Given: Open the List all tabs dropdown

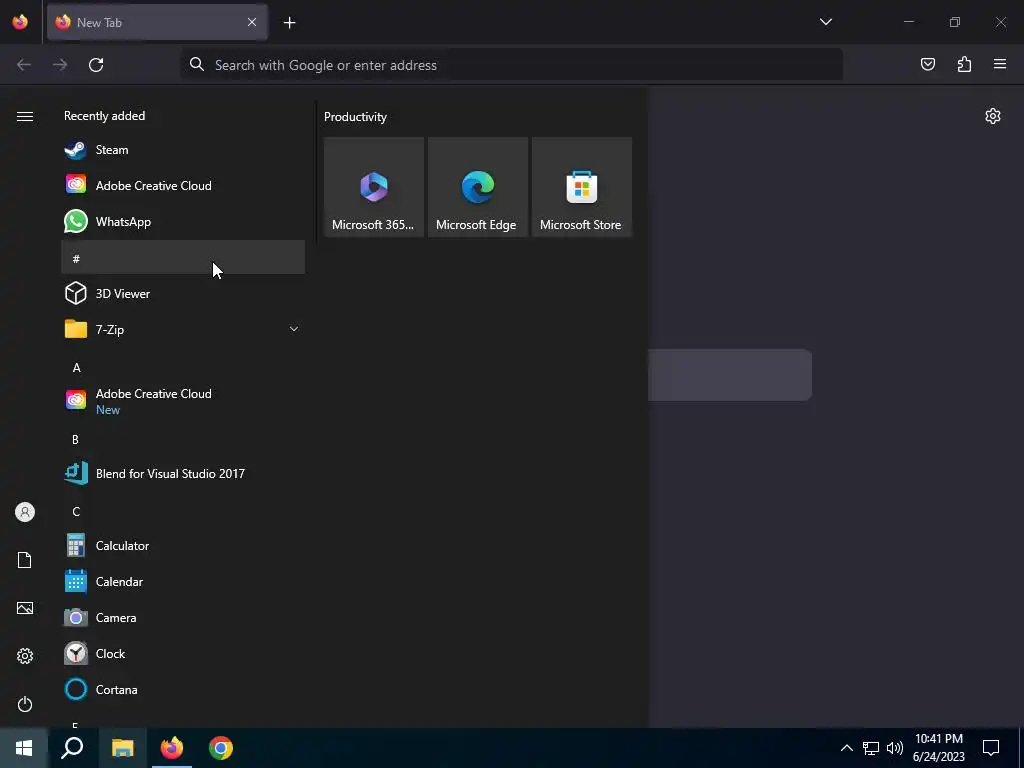Looking at the screenshot, I should tap(825, 22).
